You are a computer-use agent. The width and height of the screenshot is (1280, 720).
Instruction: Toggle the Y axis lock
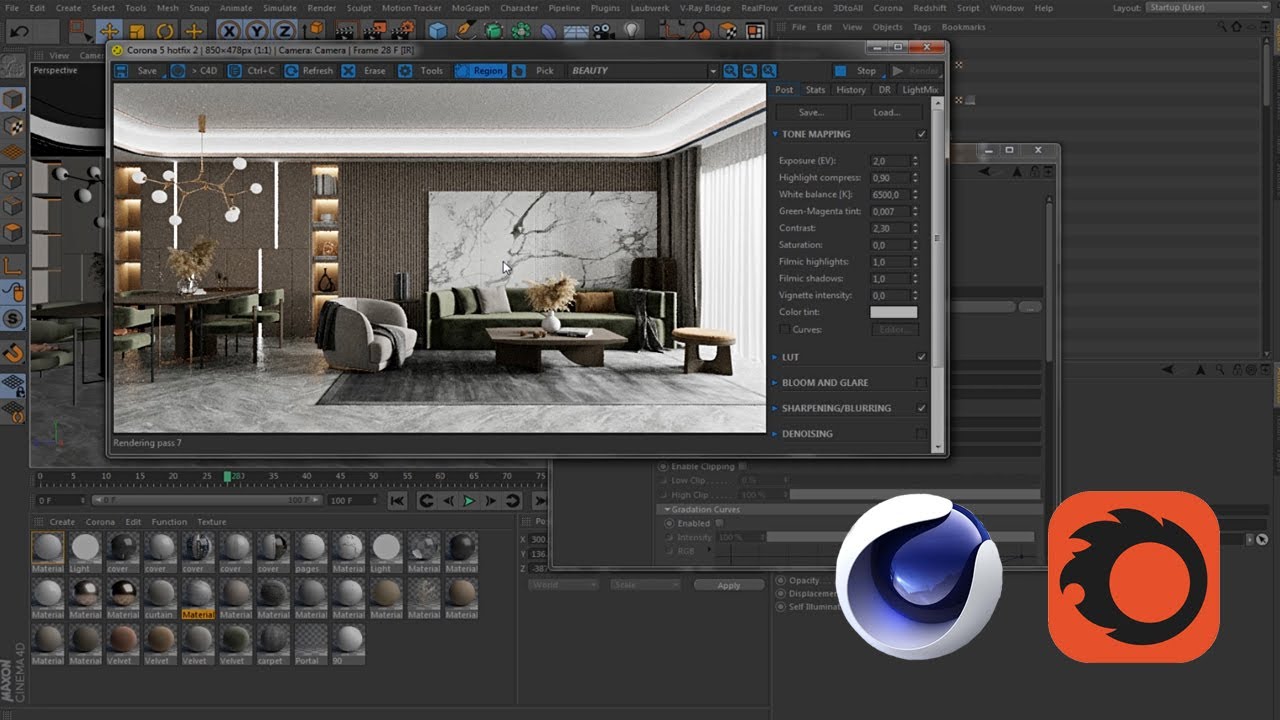click(258, 32)
